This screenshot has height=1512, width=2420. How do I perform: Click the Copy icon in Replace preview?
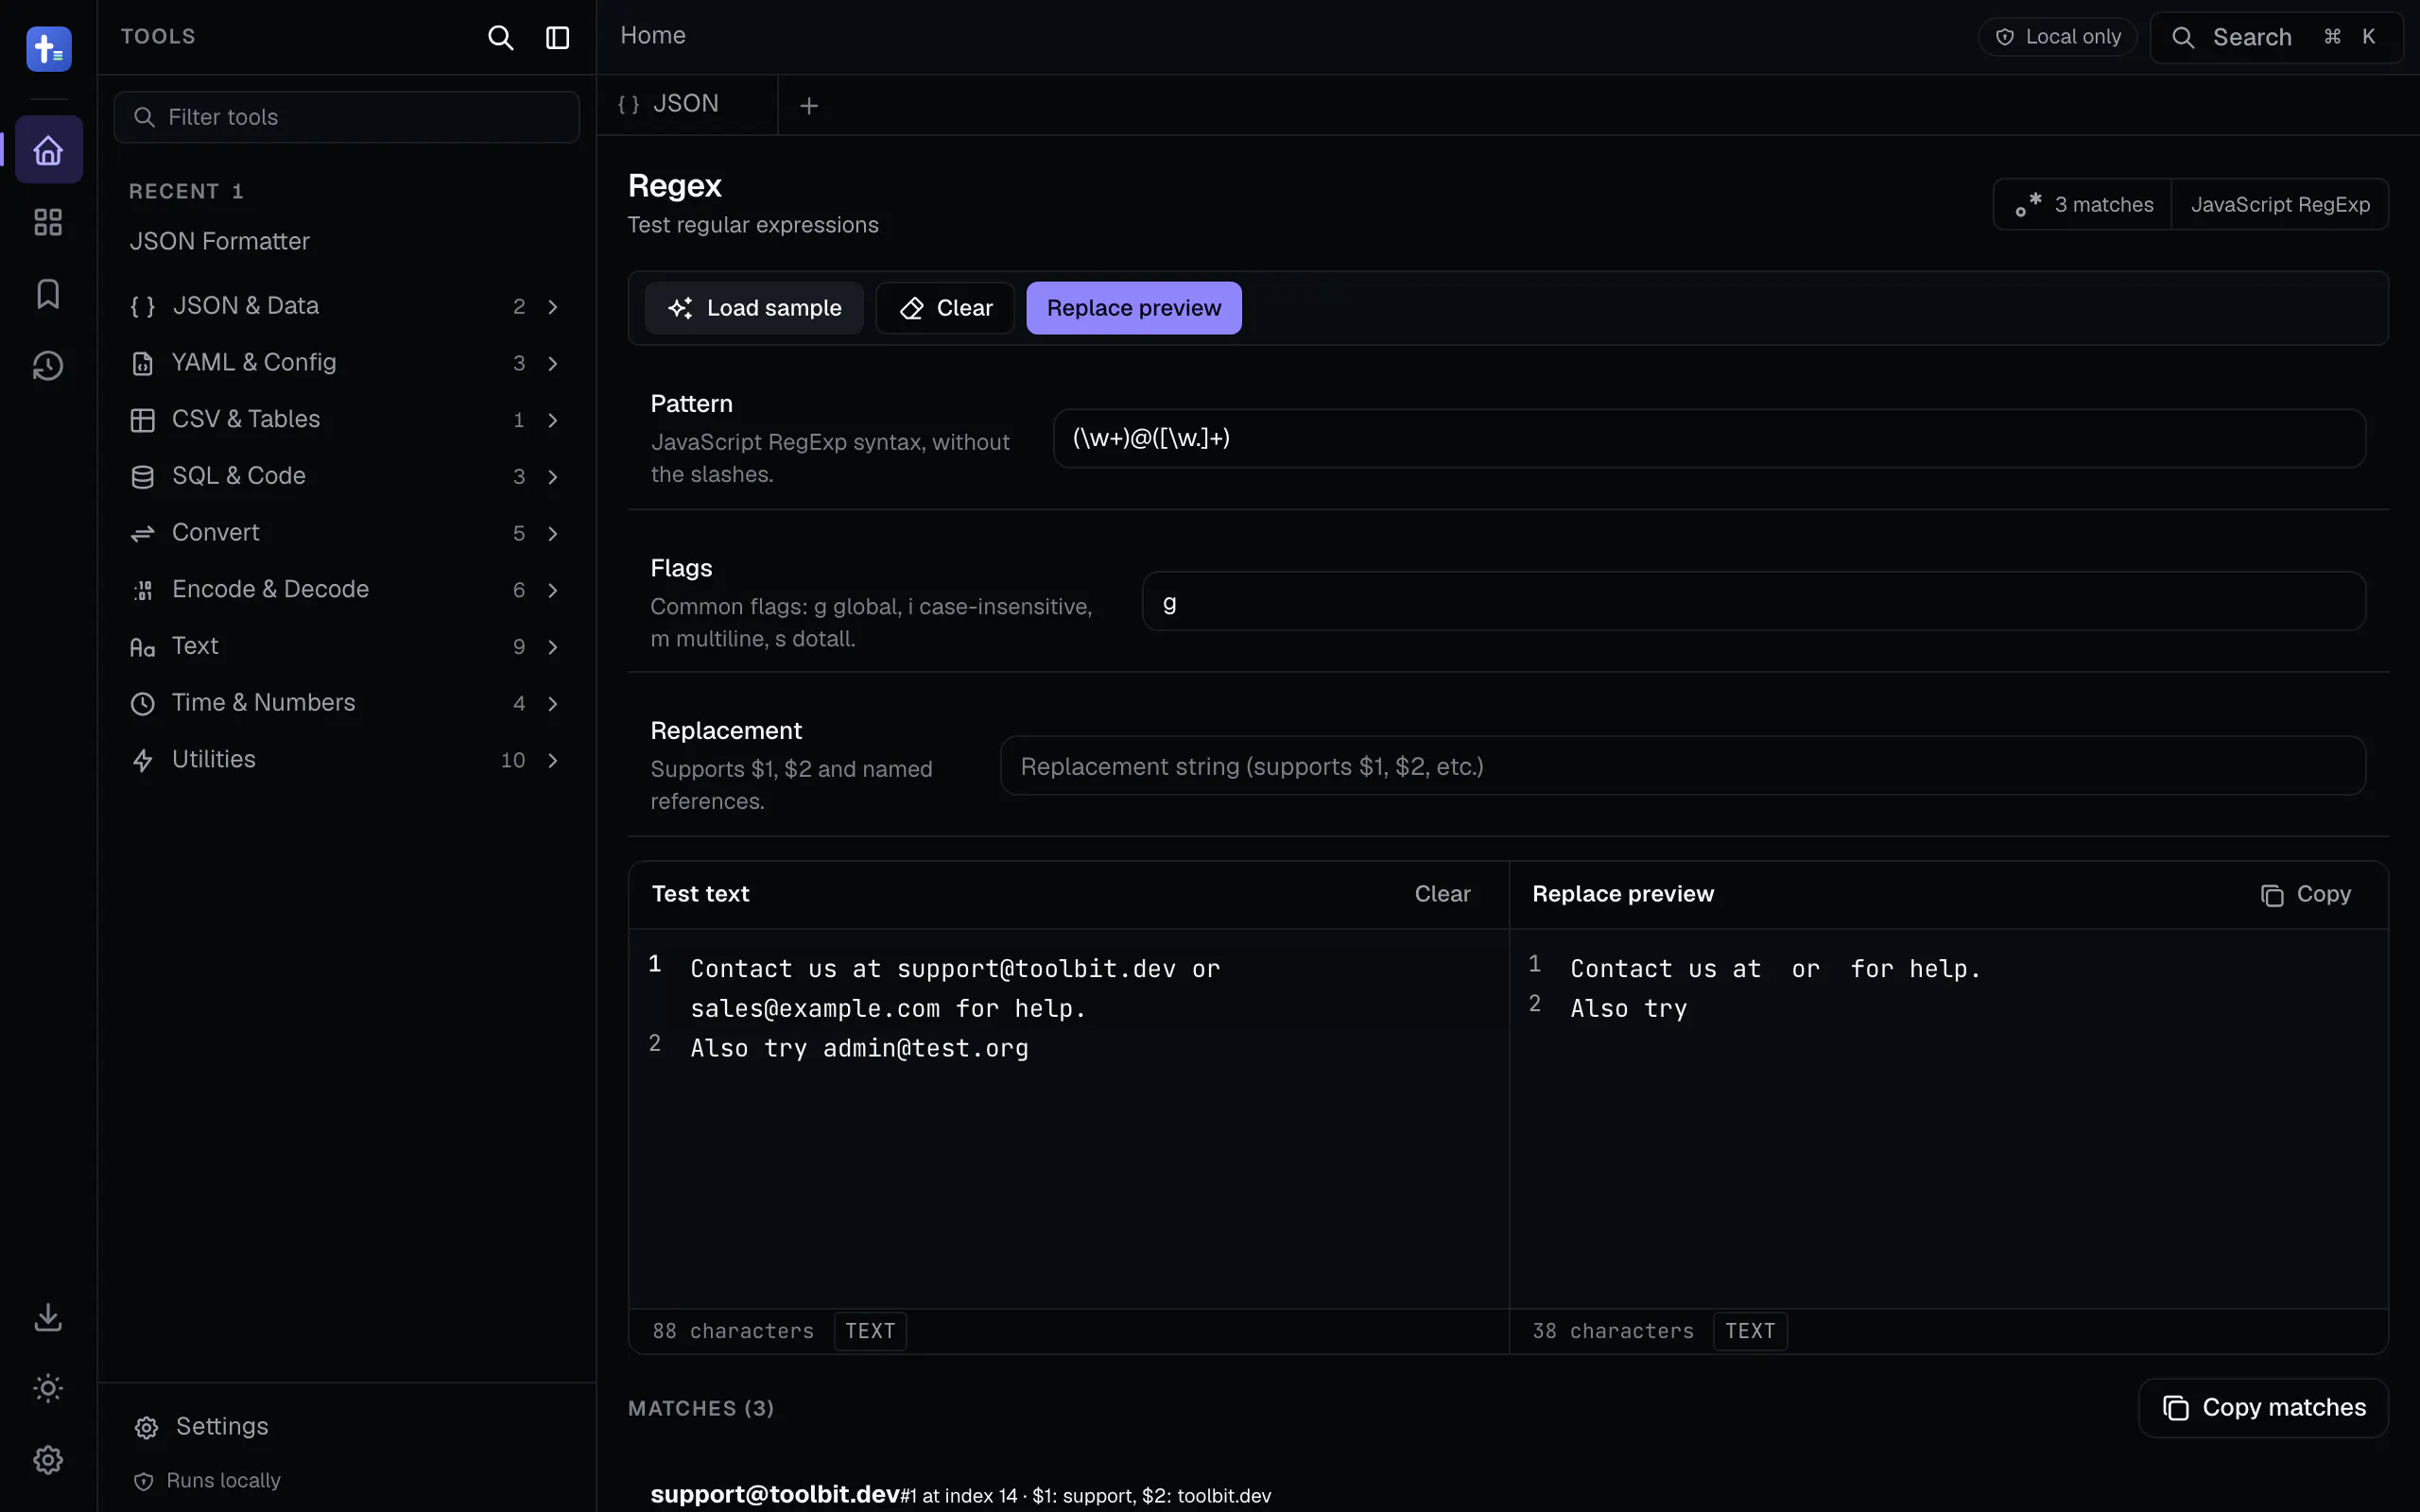[x=2306, y=894]
